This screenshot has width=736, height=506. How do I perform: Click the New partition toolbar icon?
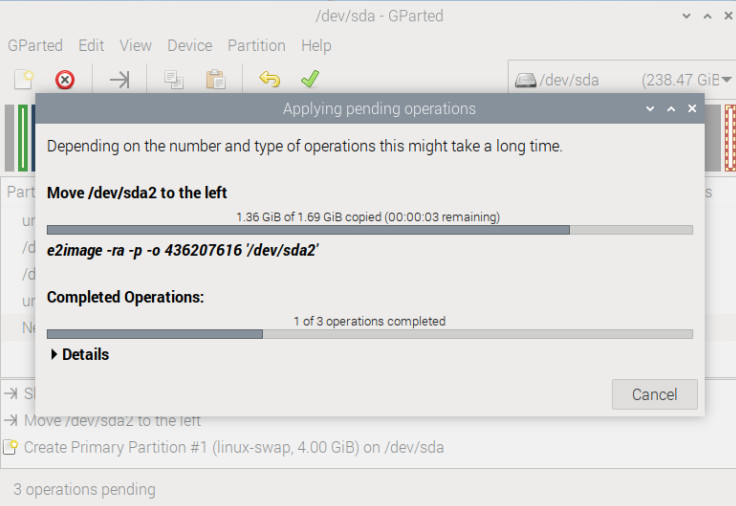pyautogui.click(x=24, y=79)
